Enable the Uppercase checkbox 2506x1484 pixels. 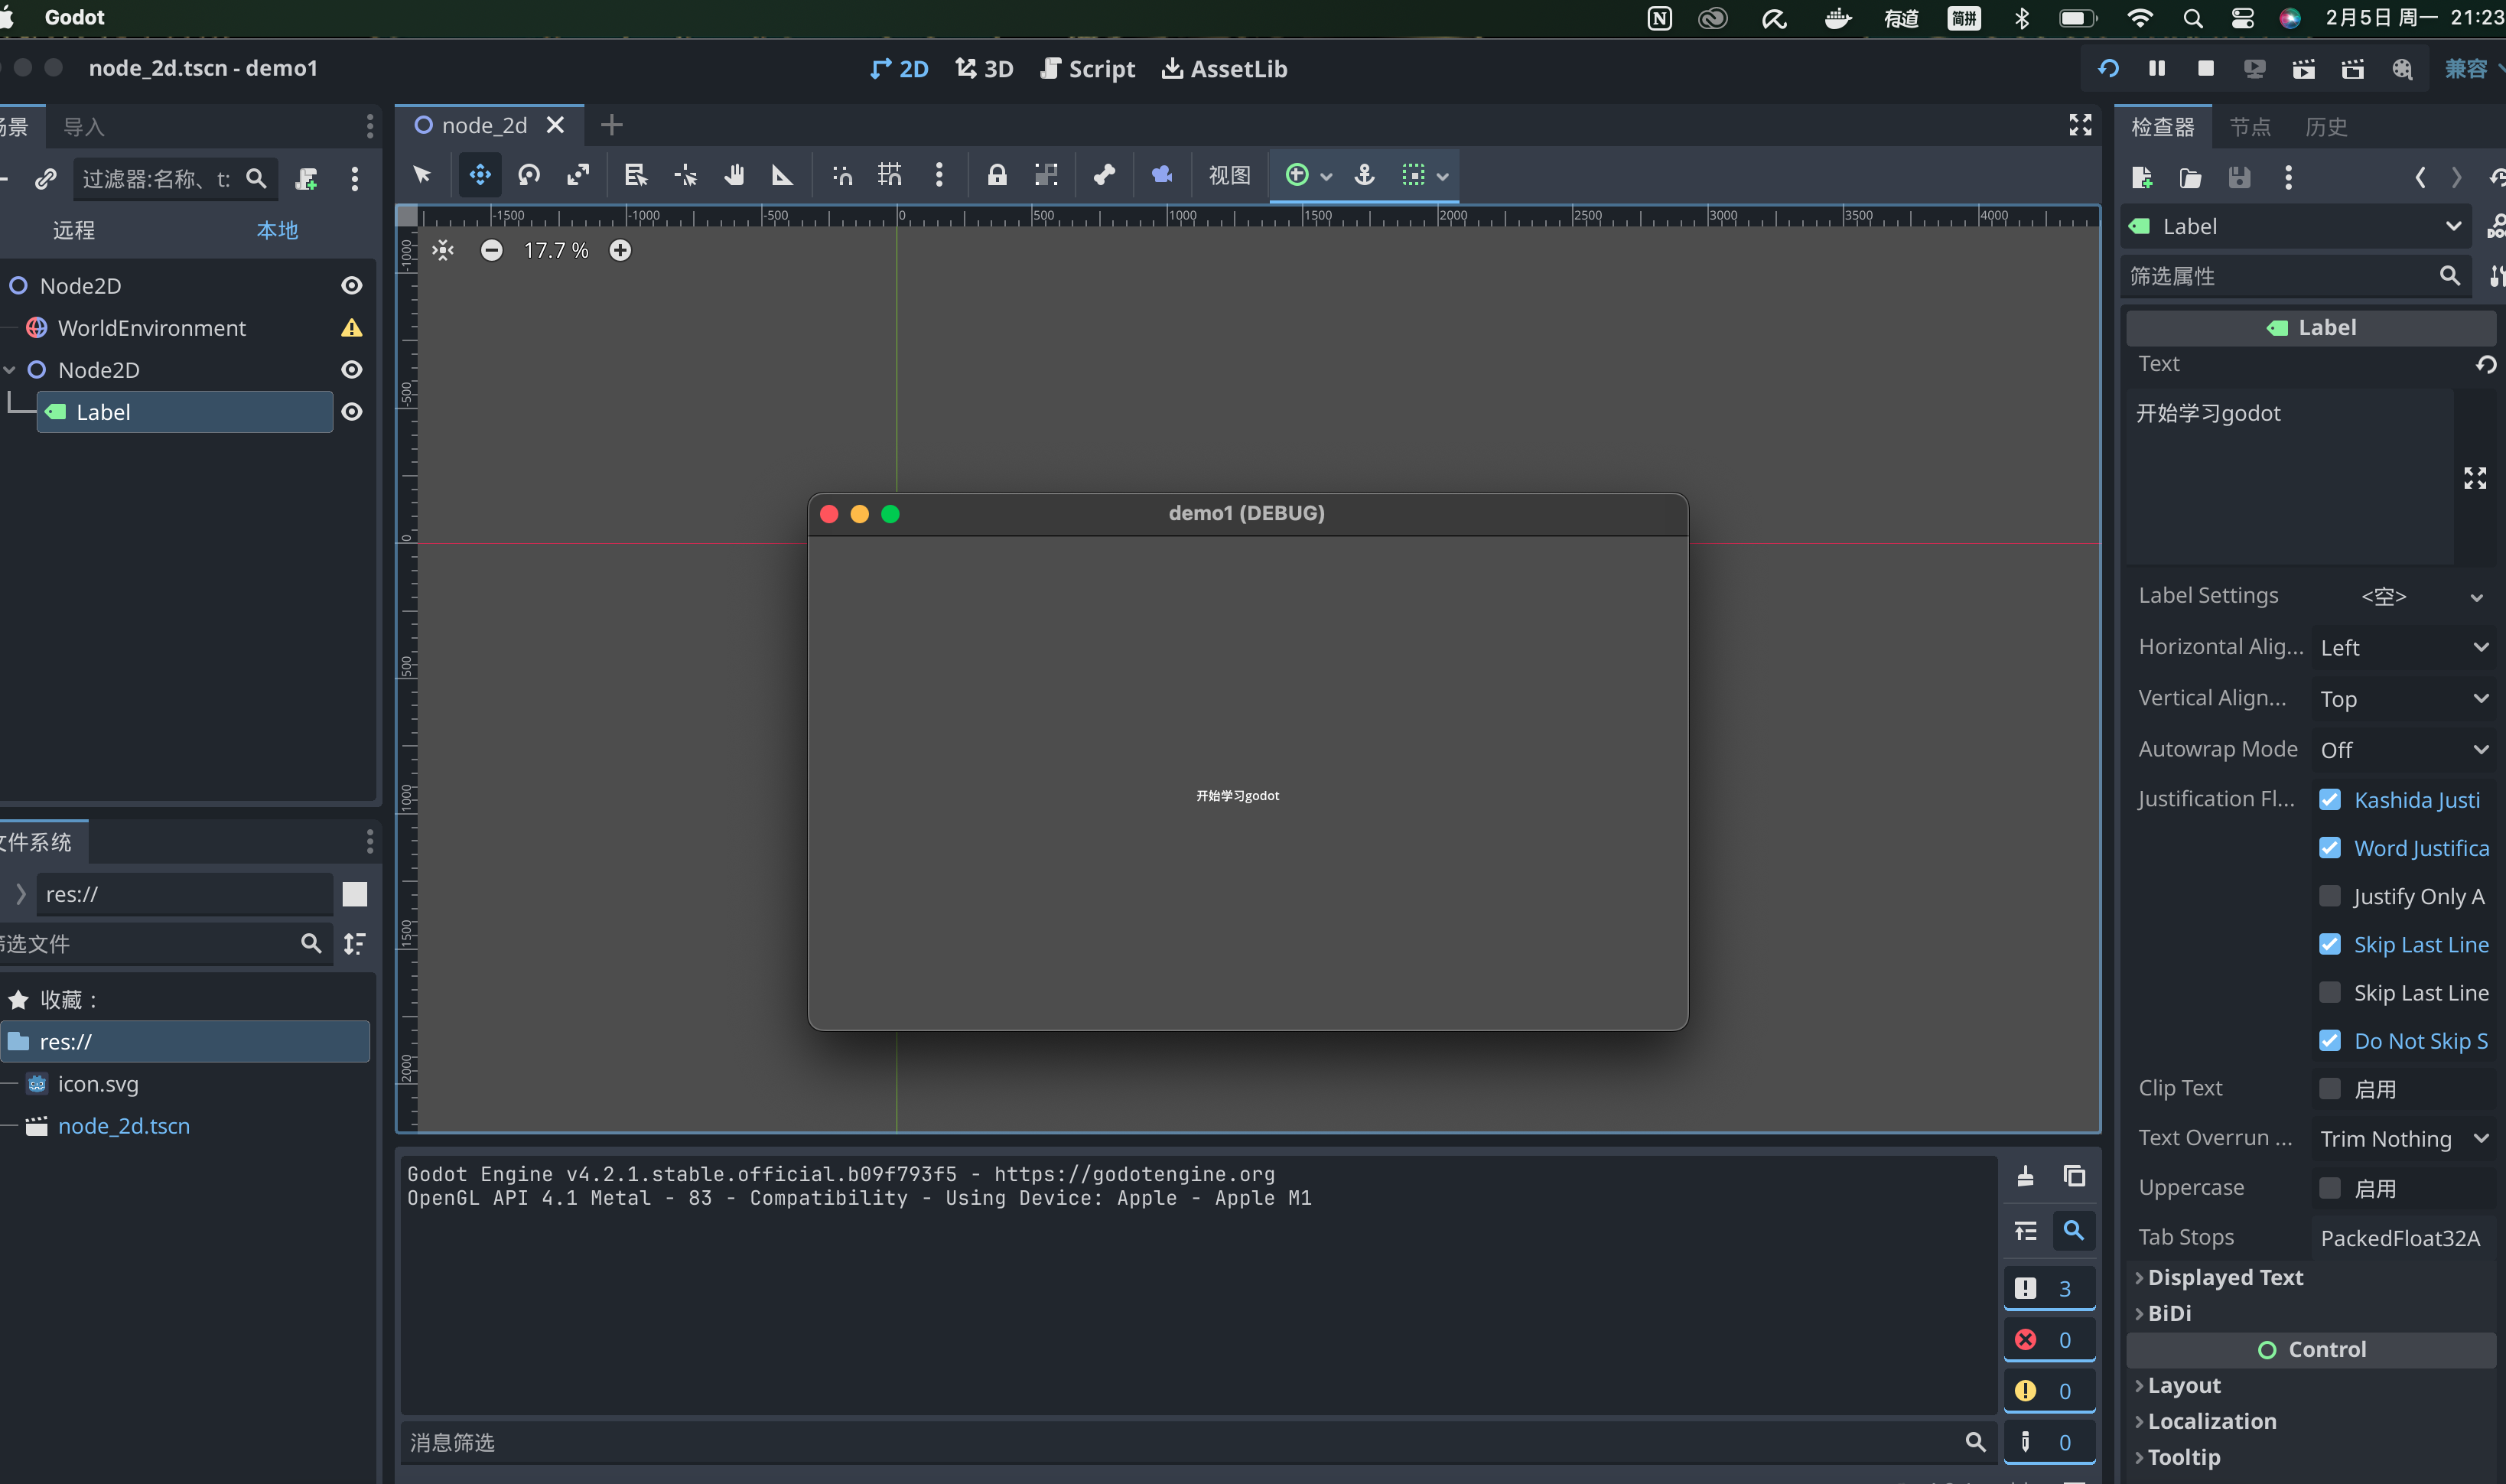click(x=2329, y=1188)
